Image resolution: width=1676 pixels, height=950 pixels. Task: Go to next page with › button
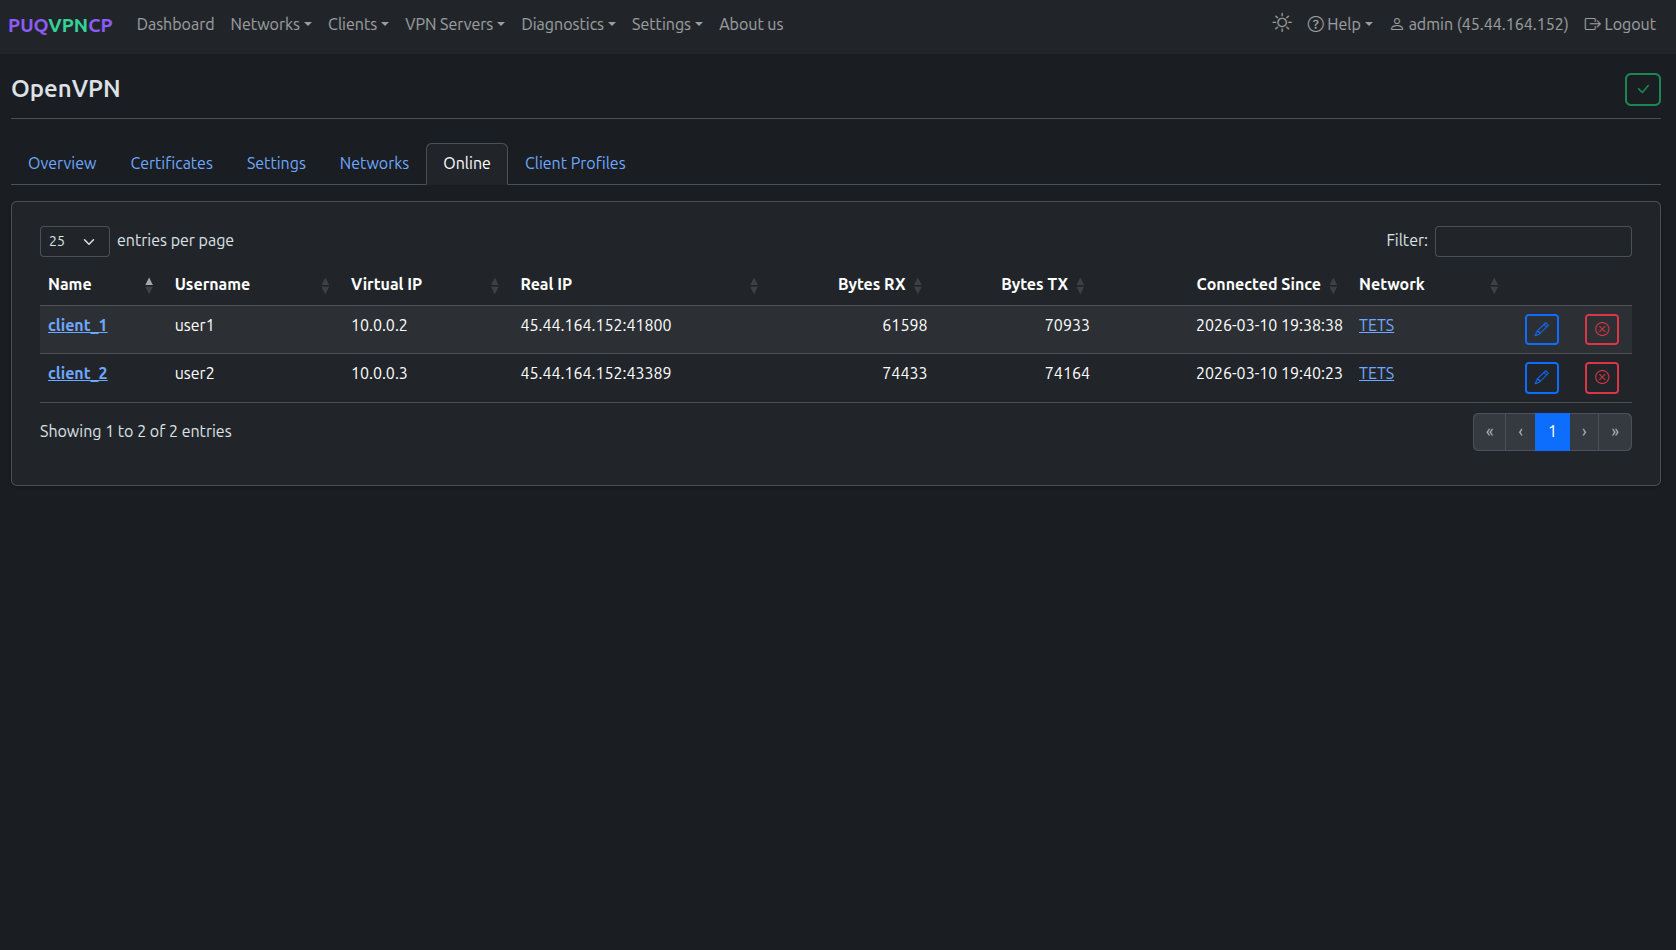1584,432
